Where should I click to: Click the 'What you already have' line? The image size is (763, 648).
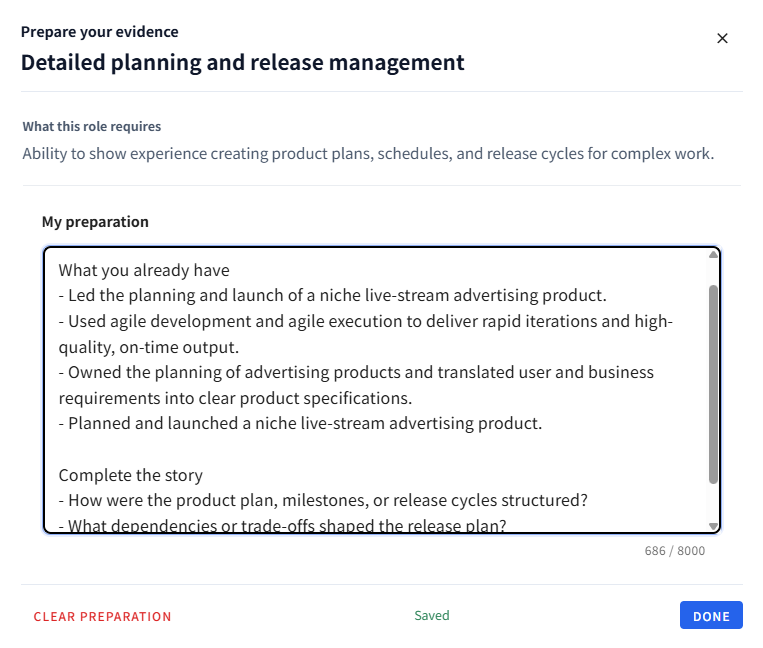144,270
